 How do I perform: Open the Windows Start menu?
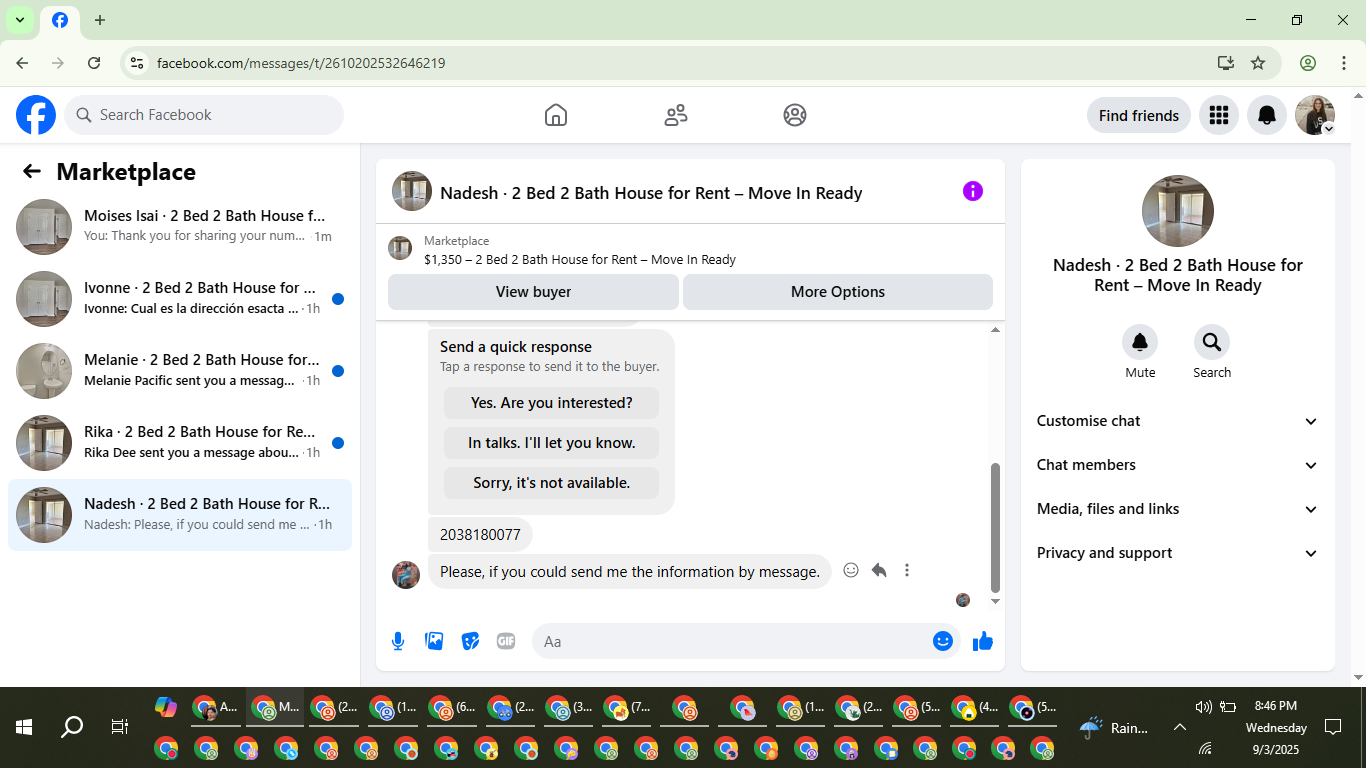tap(24, 727)
